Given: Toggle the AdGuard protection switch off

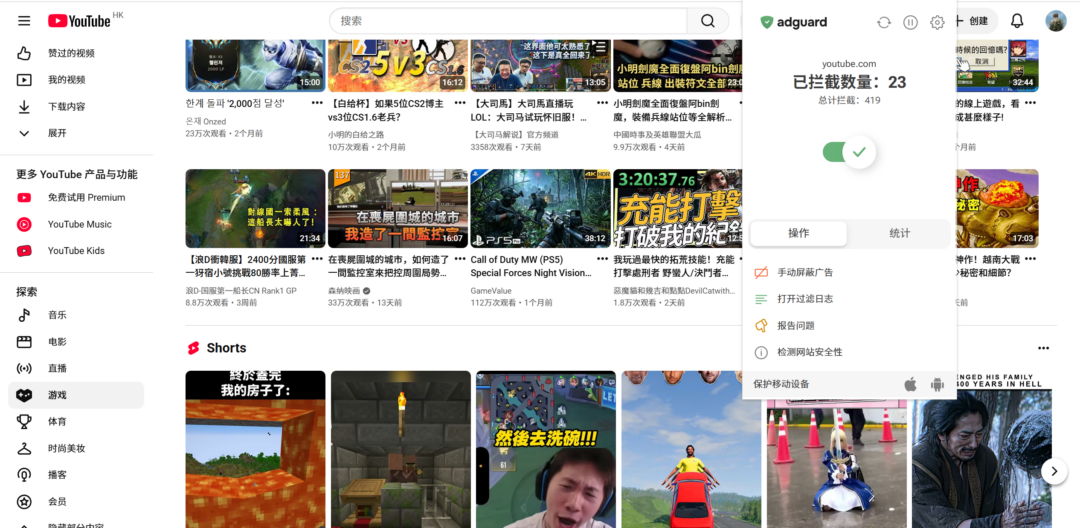Looking at the screenshot, I should coord(849,152).
